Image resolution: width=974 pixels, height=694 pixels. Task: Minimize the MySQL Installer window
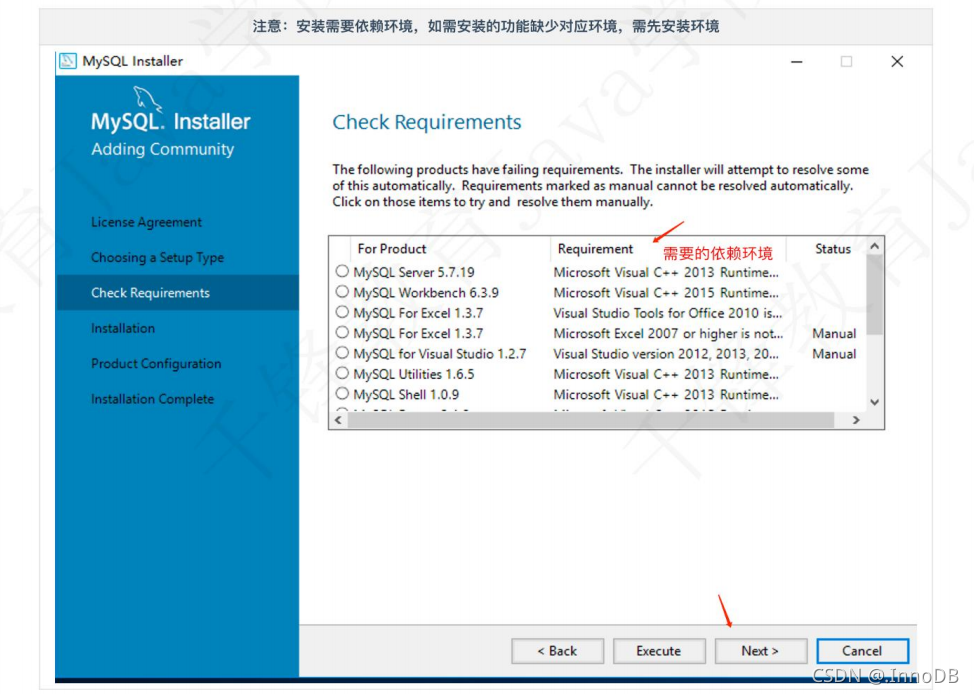[796, 62]
